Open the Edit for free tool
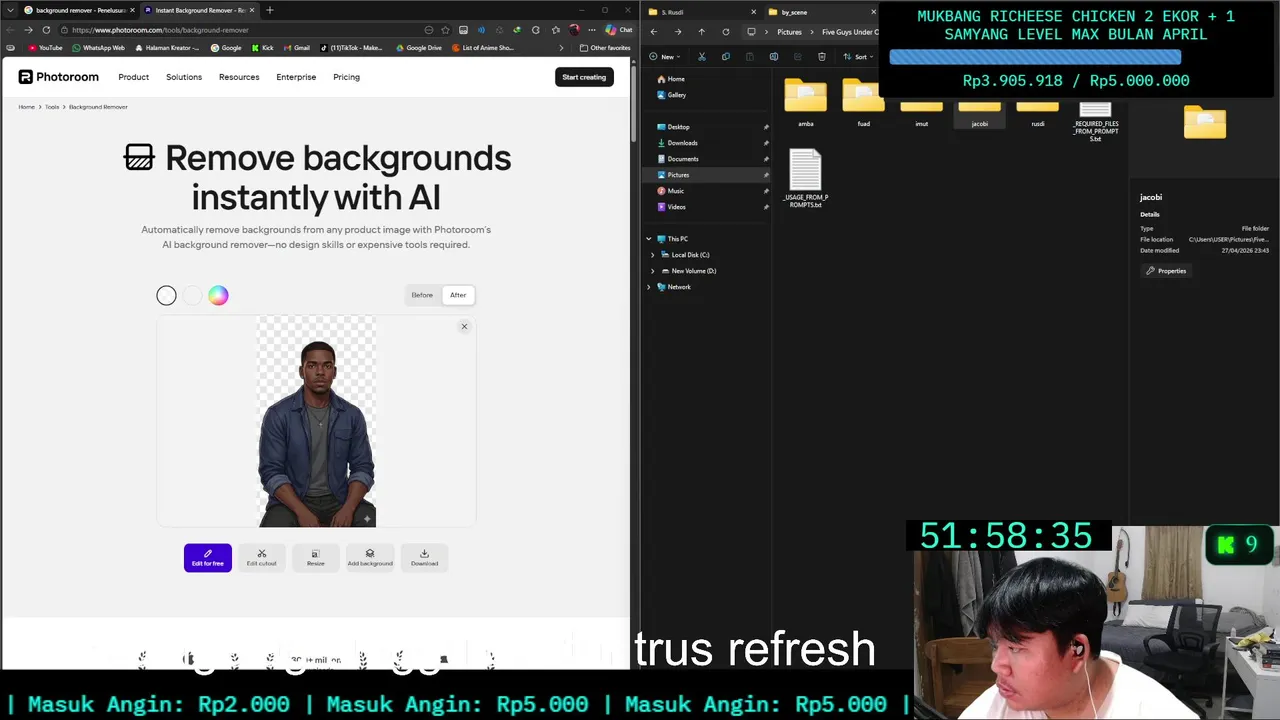 208,558
